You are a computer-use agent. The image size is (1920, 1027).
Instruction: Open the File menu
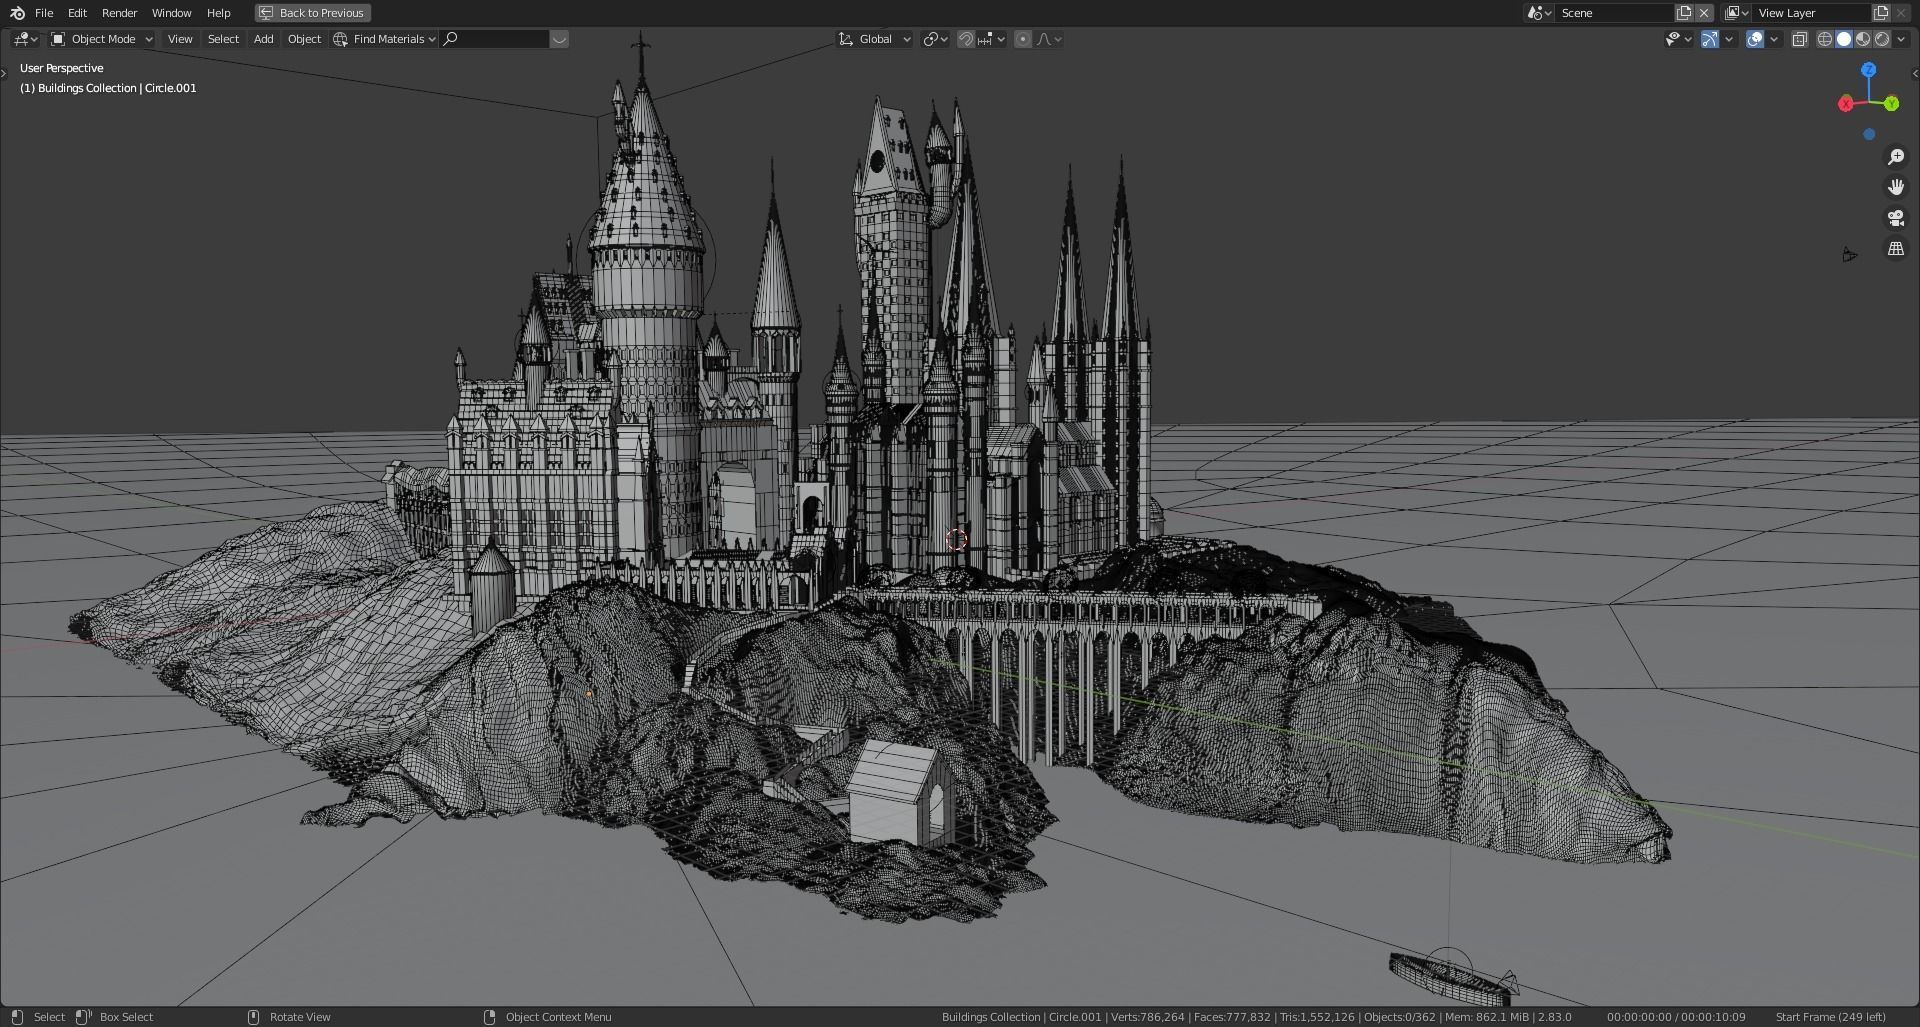point(44,13)
